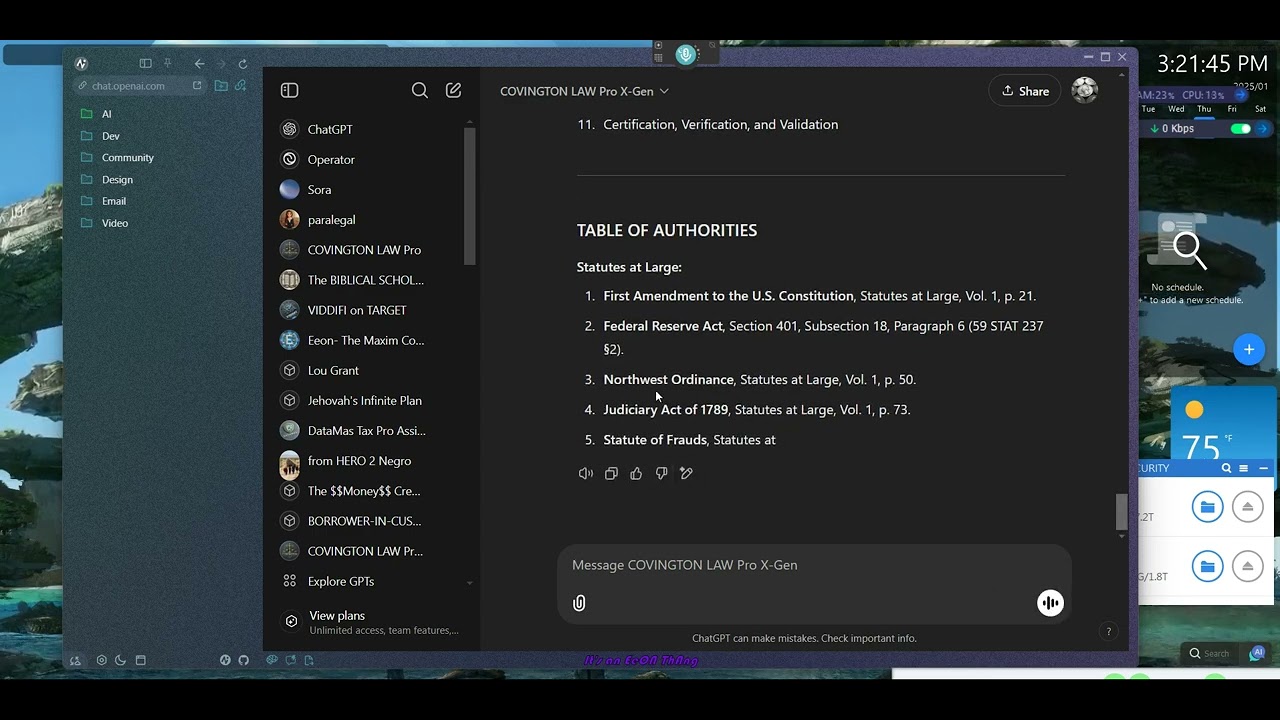Toggle the ChatGPT sidebar panel

290,90
